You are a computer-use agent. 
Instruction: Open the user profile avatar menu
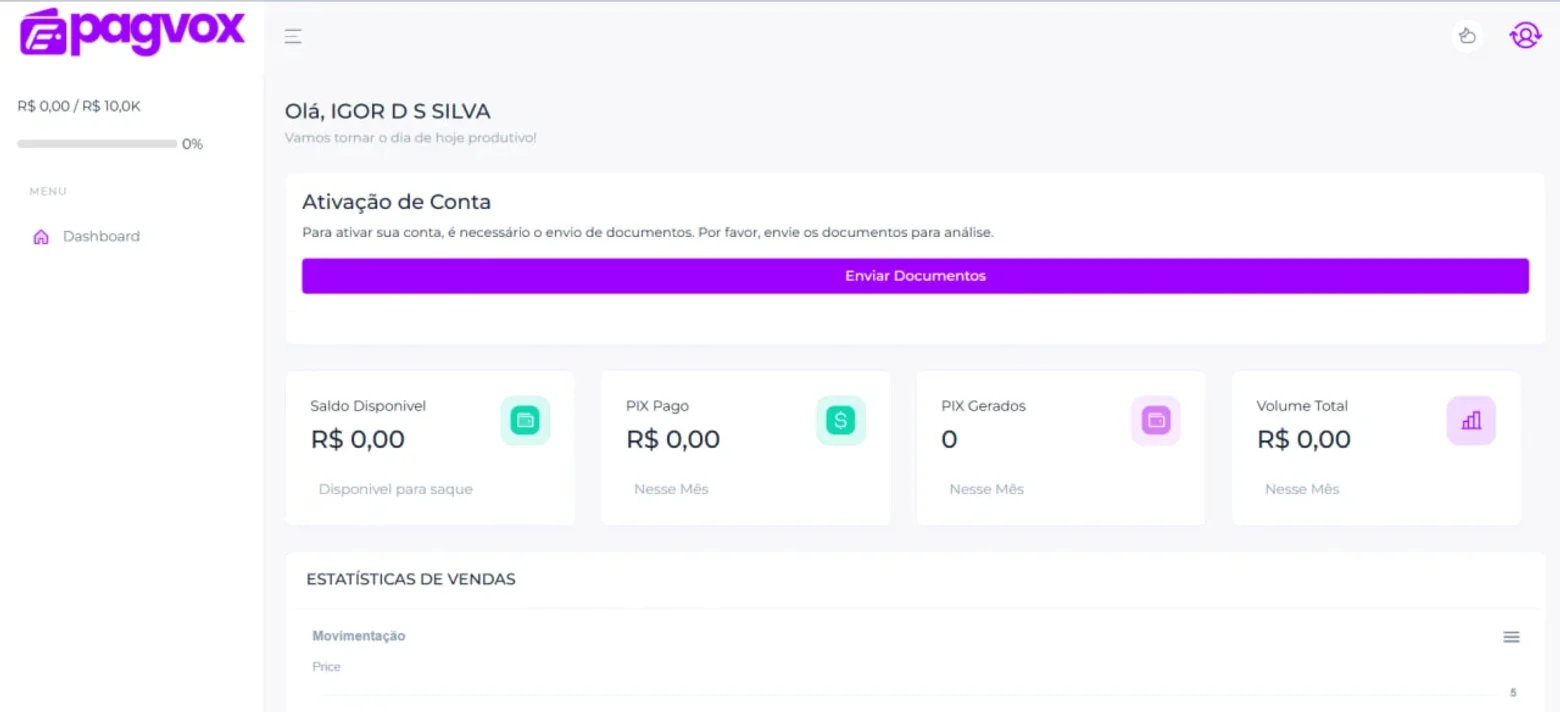tap(1525, 36)
